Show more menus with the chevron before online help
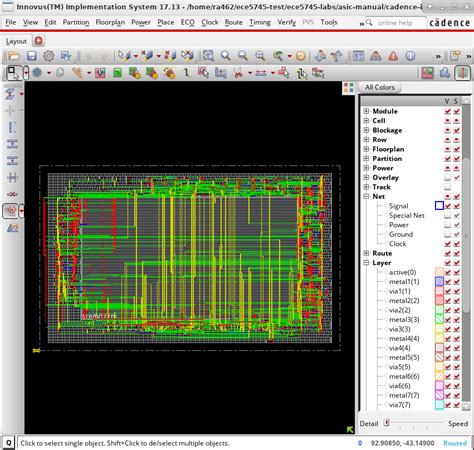The height and width of the screenshot is (450, 474). [362, 23]
